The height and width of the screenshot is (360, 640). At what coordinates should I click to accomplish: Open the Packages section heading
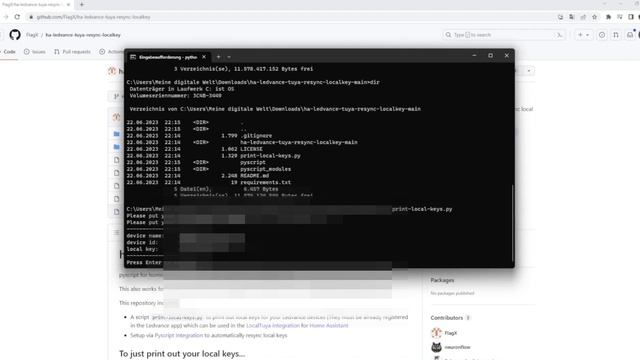(x=442, y=280)
